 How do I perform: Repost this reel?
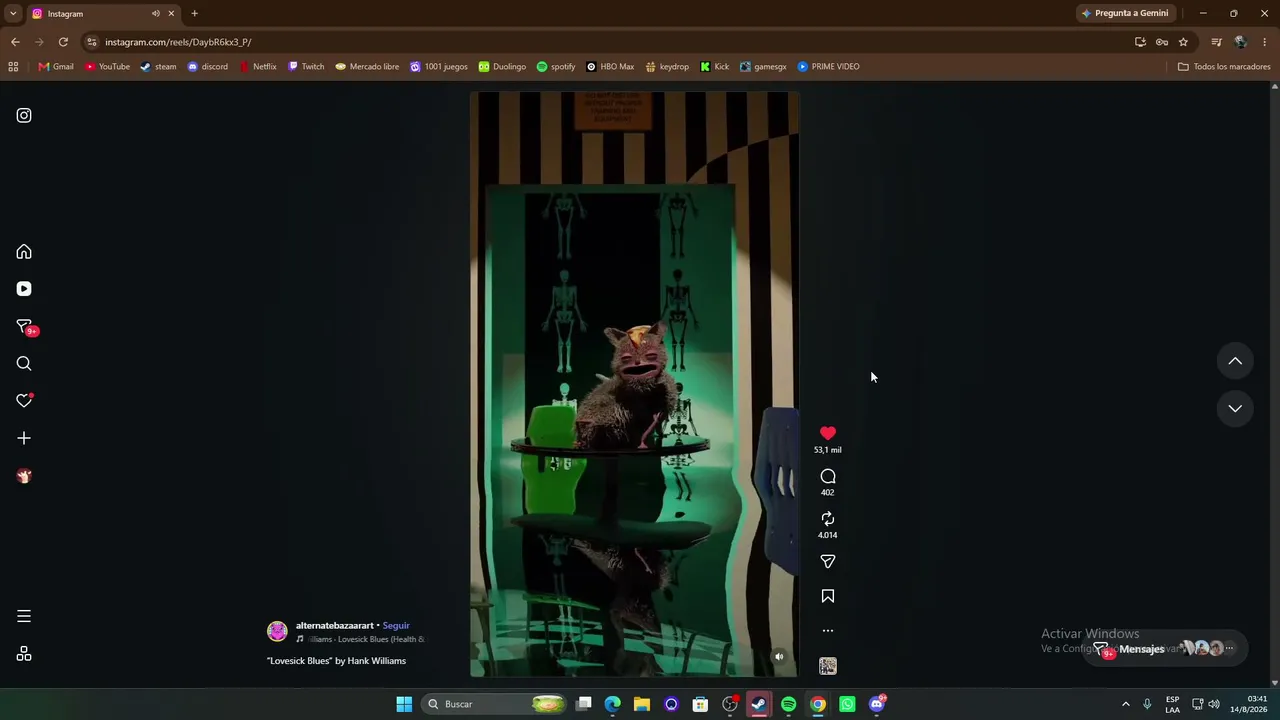828,519
